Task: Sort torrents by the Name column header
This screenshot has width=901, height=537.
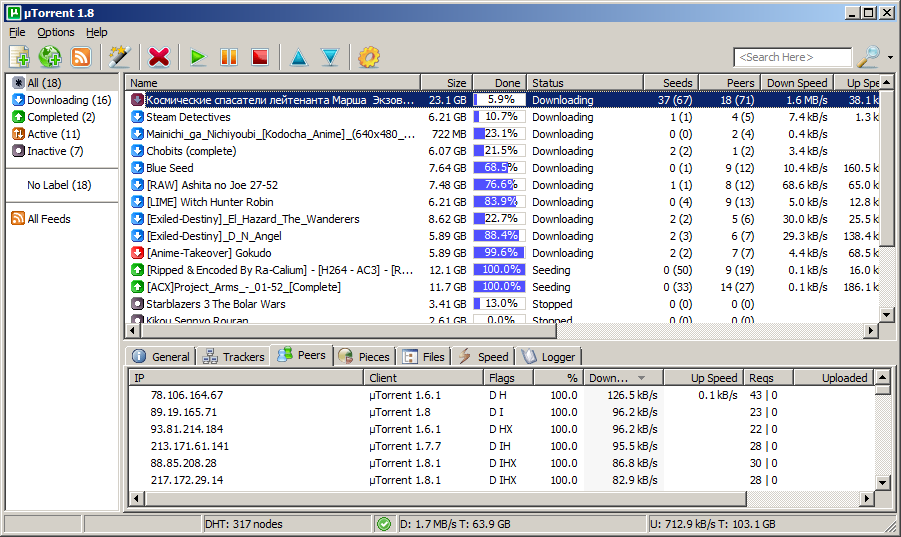Action: click(x=274, y=83)
